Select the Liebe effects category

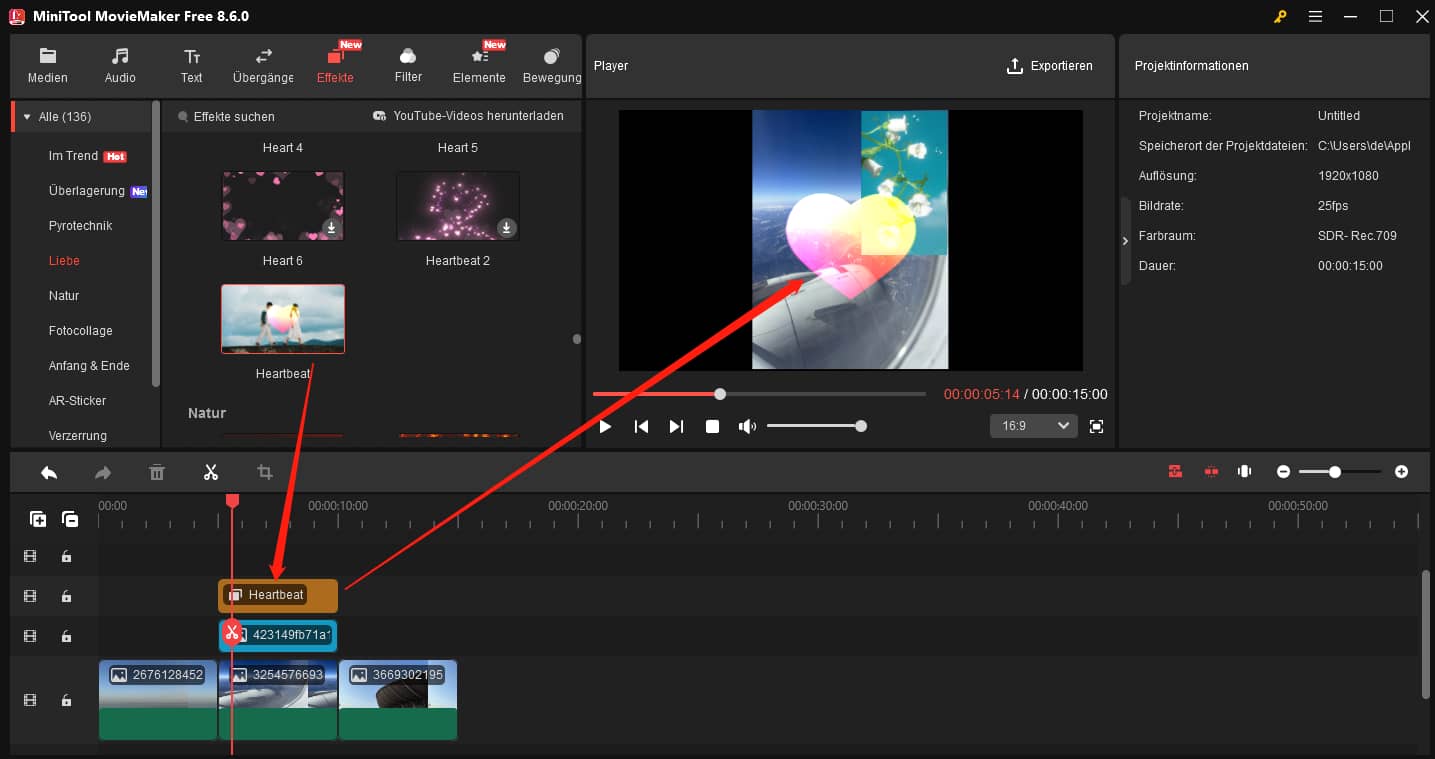(63, 260)
